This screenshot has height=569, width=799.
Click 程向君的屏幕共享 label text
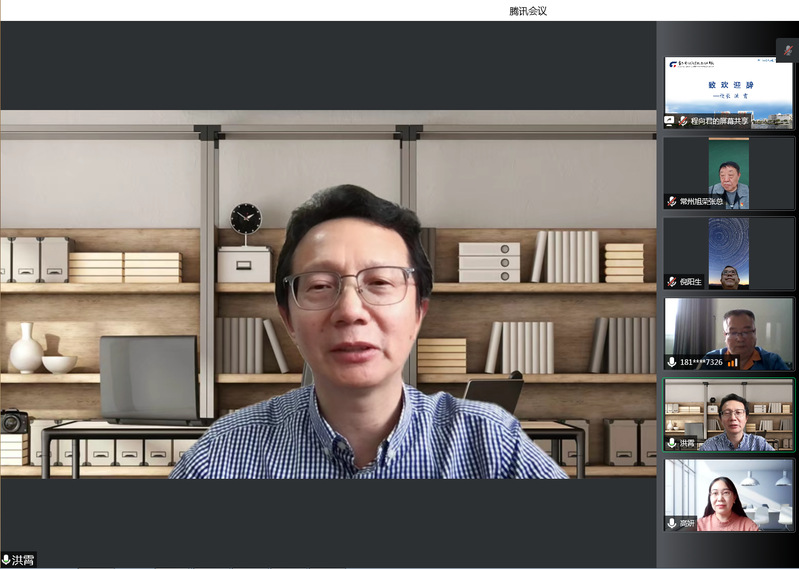pos(719,121)
